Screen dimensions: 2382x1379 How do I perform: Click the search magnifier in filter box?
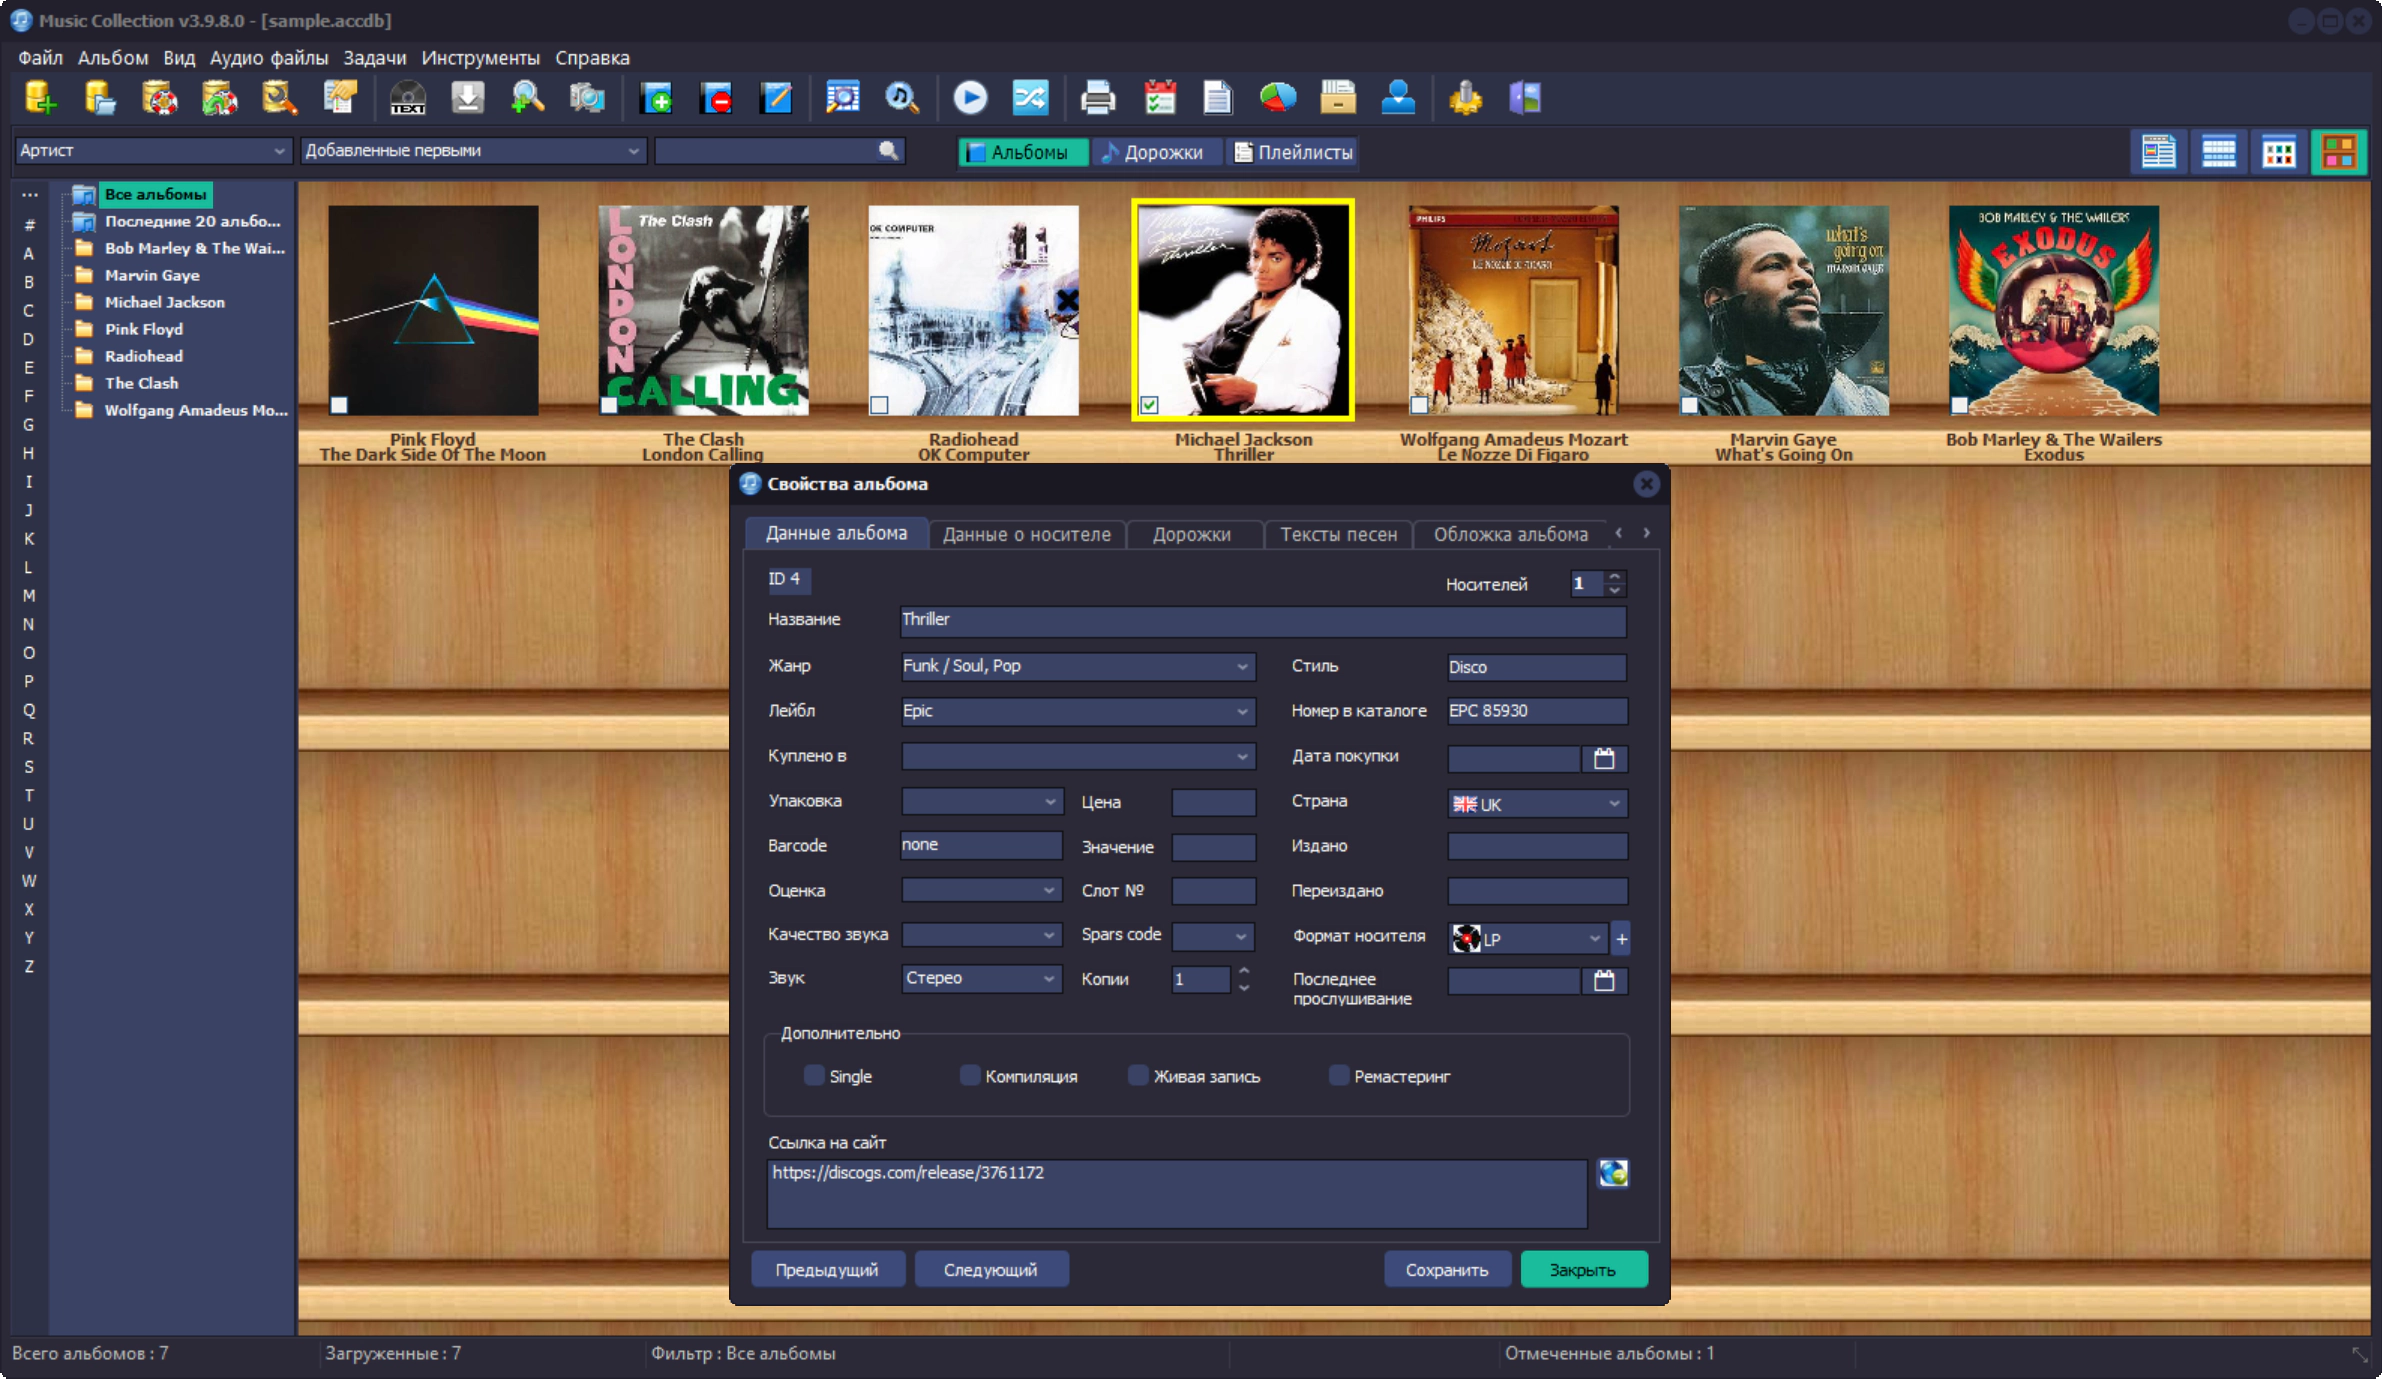887,150
